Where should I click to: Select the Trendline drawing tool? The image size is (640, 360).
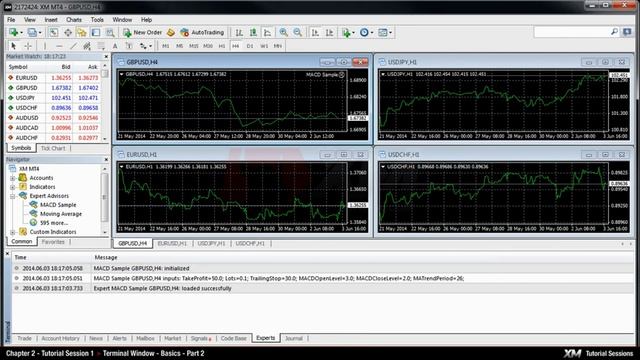pos(73,46)
